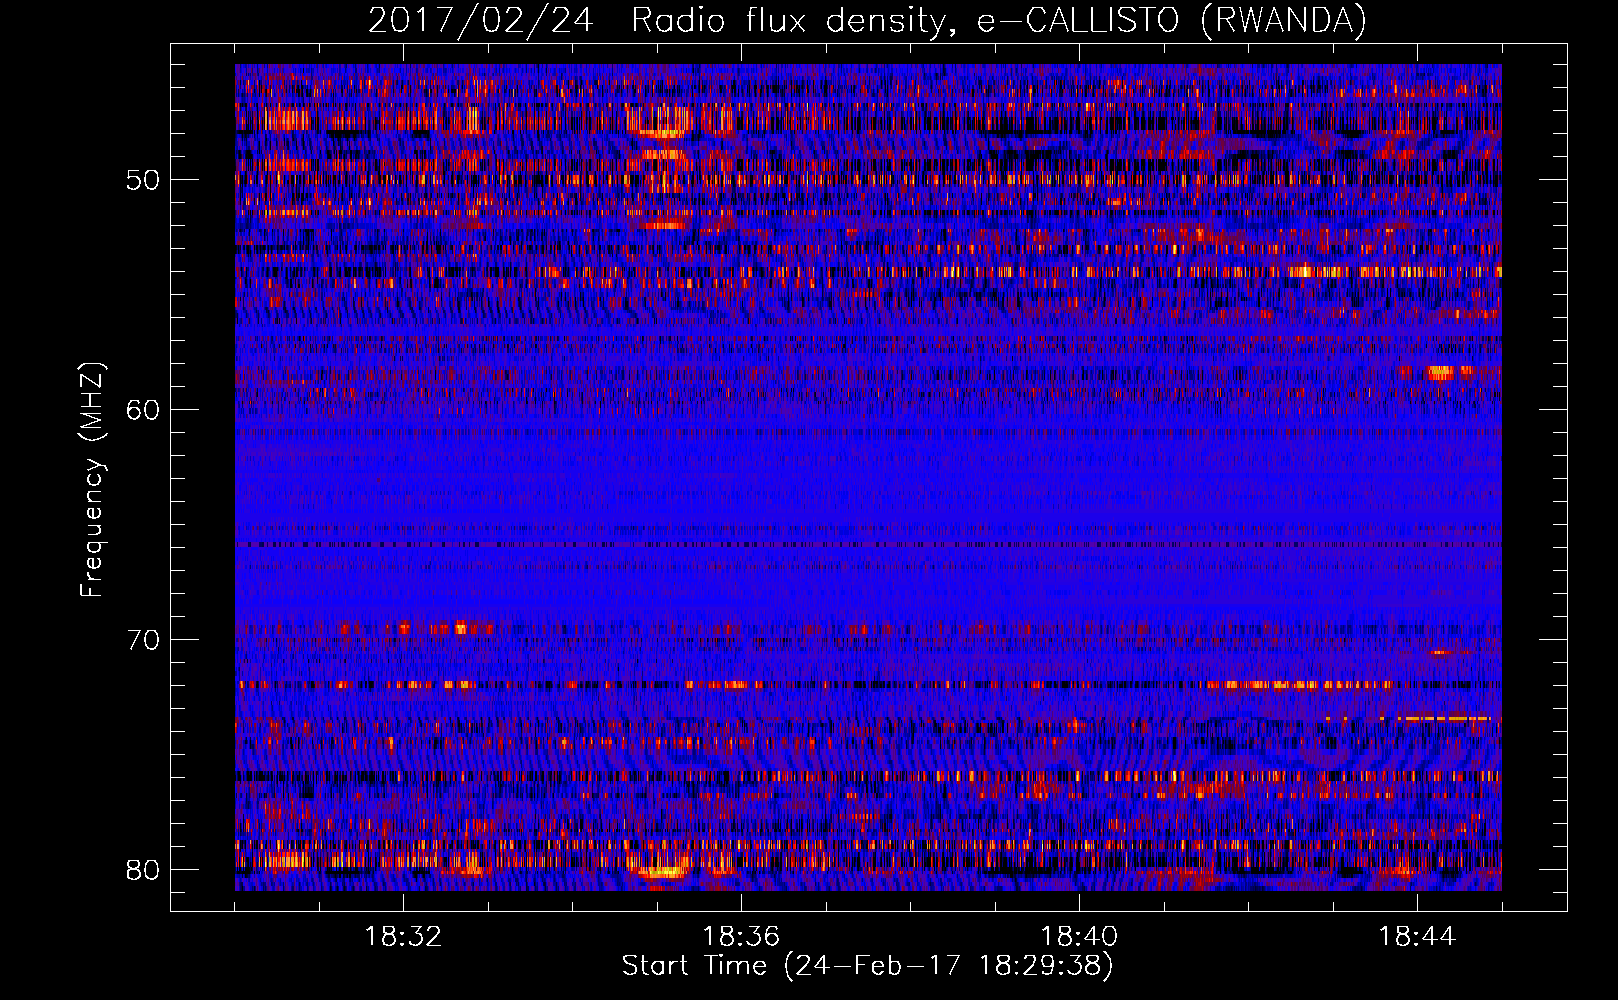Click the 18:44 time tick label
The width and height of the screenshot is (1618, 1000).
tap(1417, 937)
